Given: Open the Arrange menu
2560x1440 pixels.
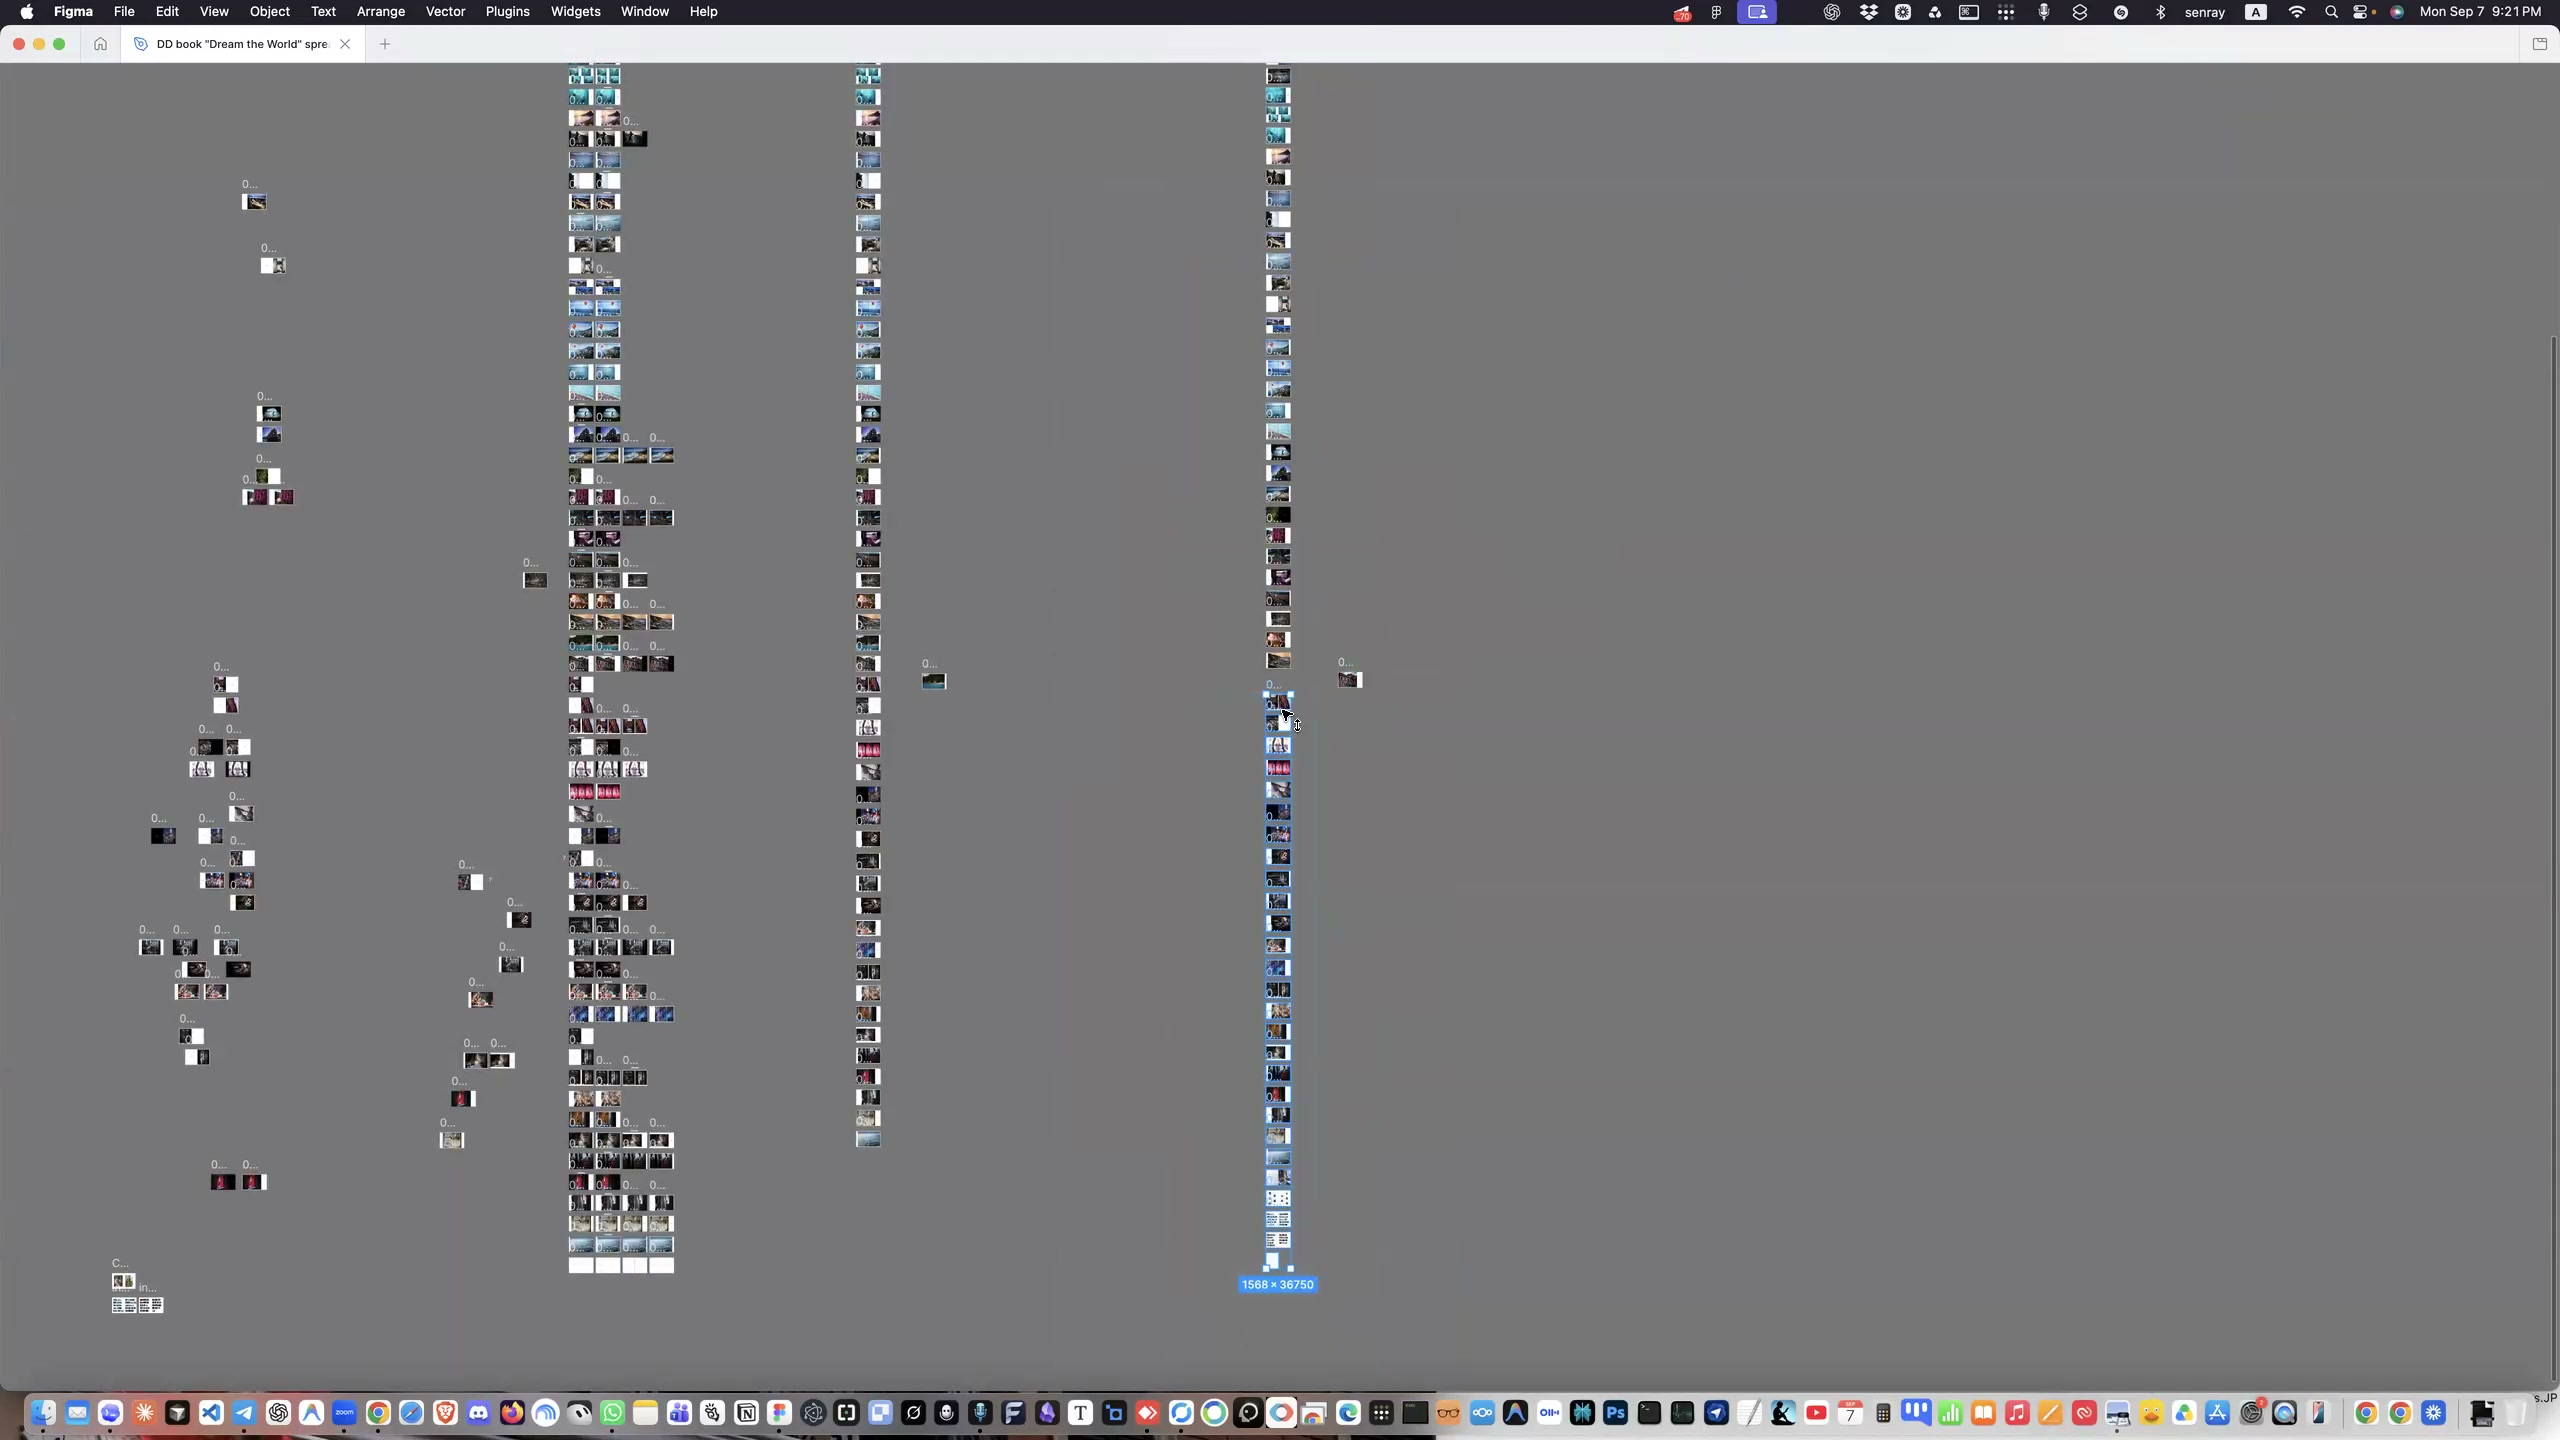Looking at the screenshot, I should tap(380, 12).
